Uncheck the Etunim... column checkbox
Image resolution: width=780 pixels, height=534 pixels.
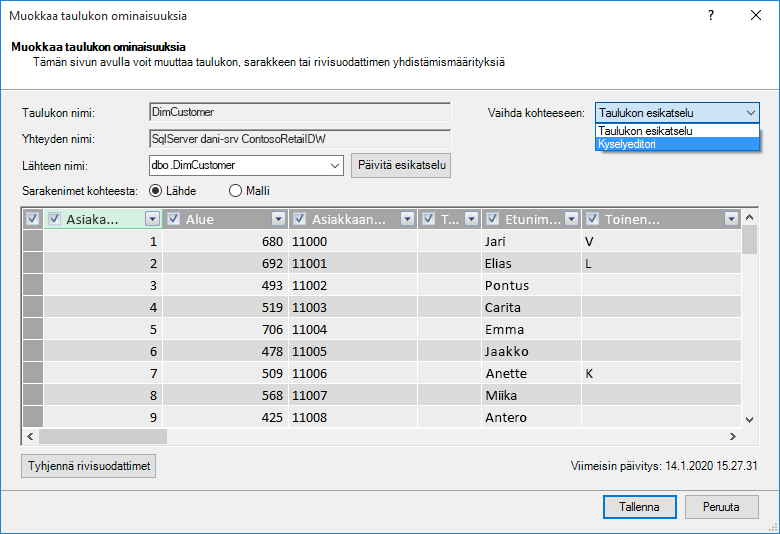tap(492, 218)
